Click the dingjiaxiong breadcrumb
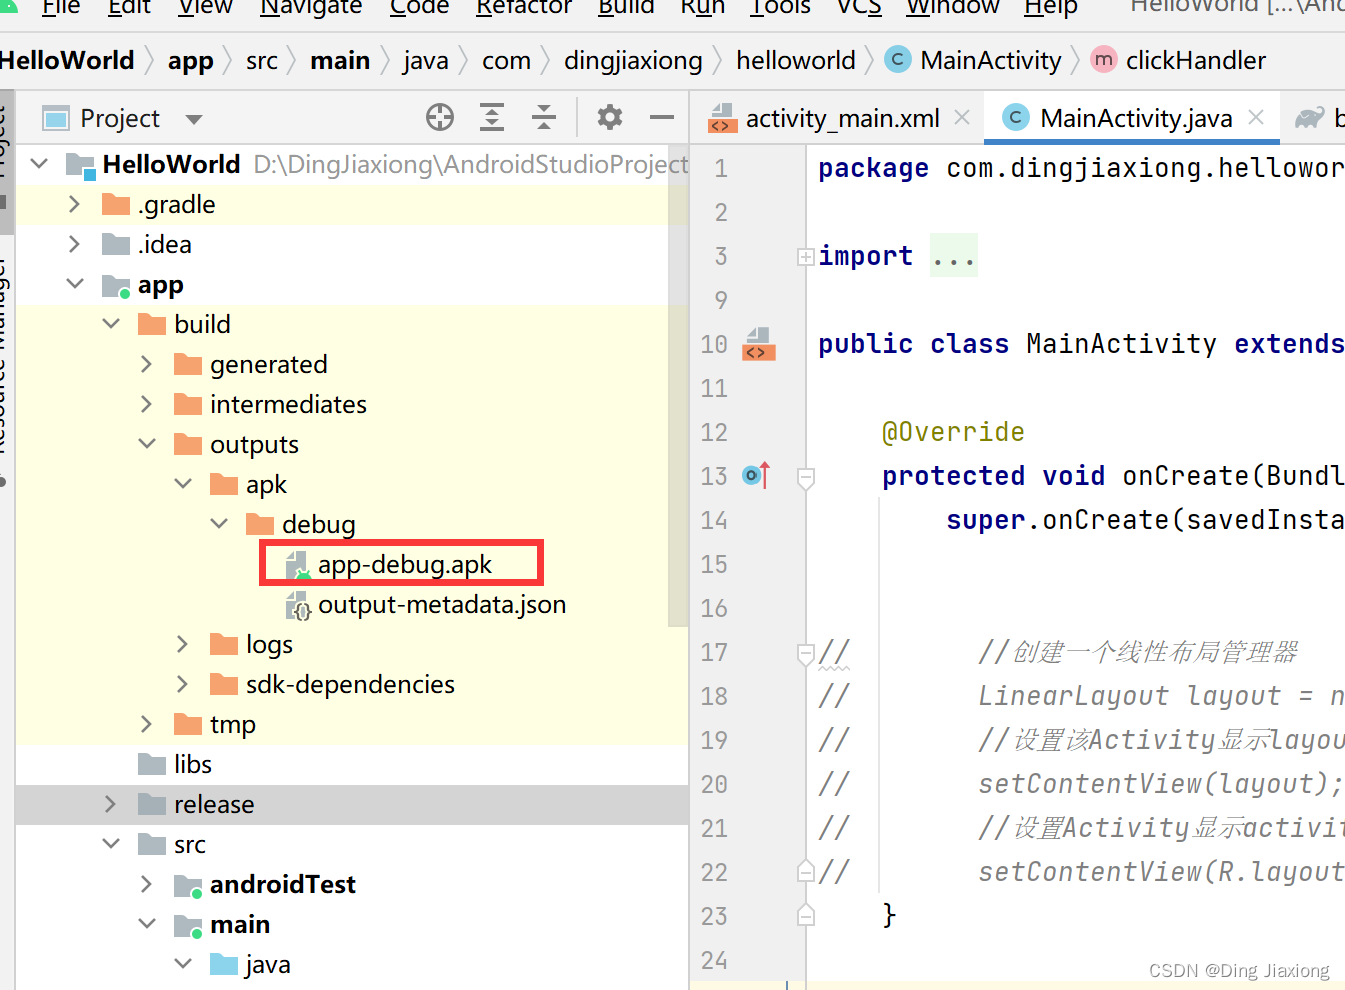1345x990 pixels. pos(633,60)
